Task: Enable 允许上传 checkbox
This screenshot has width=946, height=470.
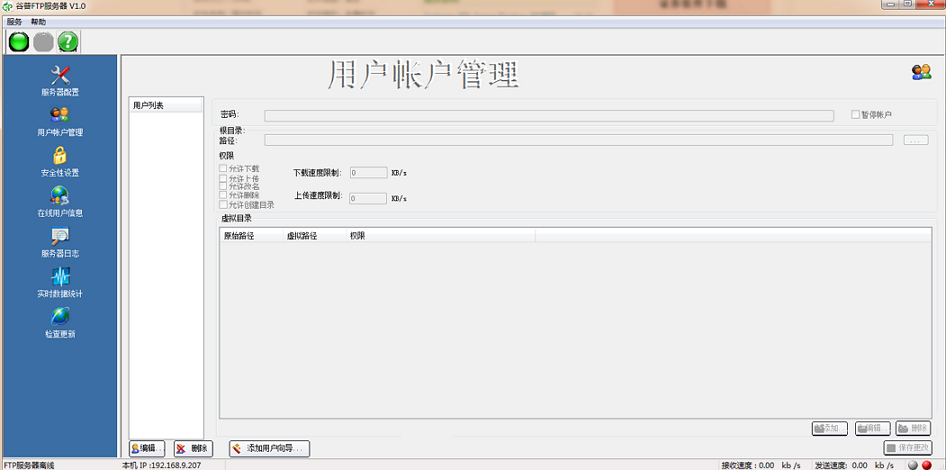Action: click(223, 179)
